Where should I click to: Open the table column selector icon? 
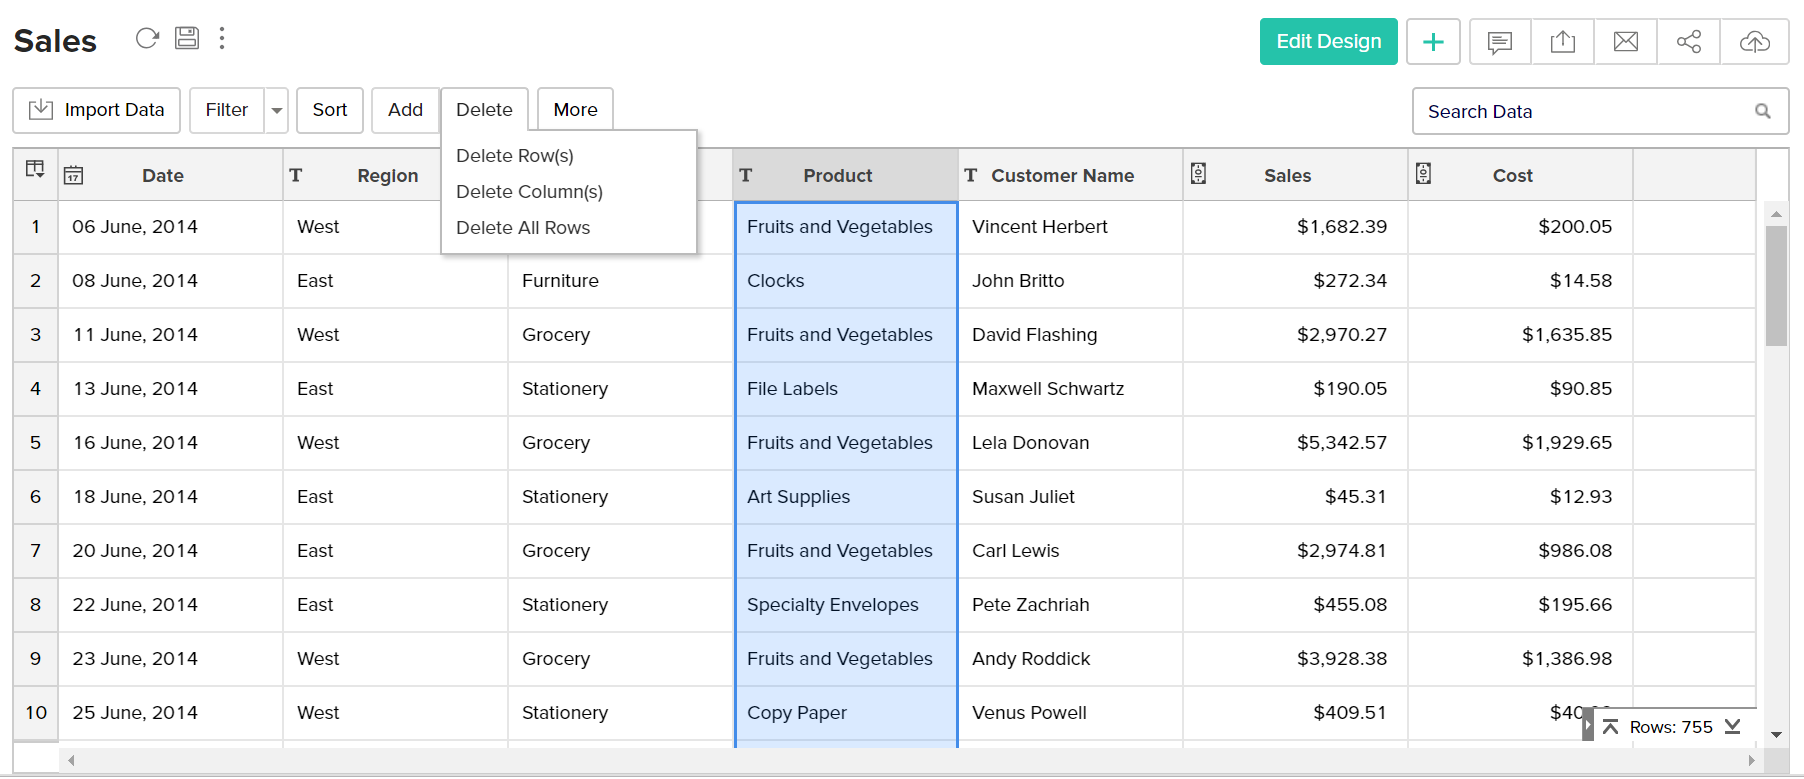click(35, 169)
